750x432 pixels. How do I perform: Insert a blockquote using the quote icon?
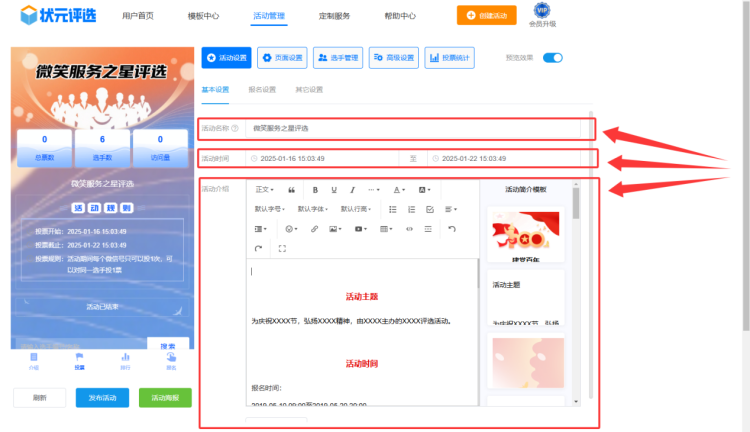tap(291, 190)
